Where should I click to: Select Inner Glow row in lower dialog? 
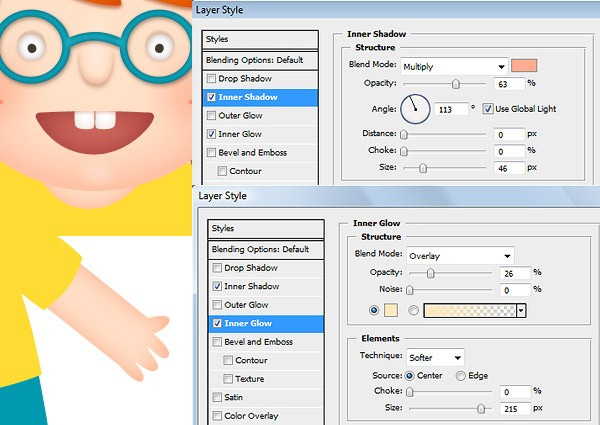(x=266, y=323)
